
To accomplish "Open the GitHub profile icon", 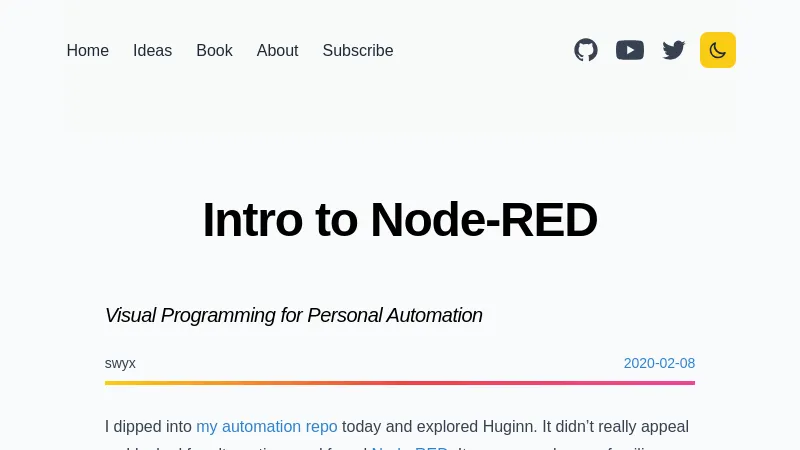I will tap(586, 50).
